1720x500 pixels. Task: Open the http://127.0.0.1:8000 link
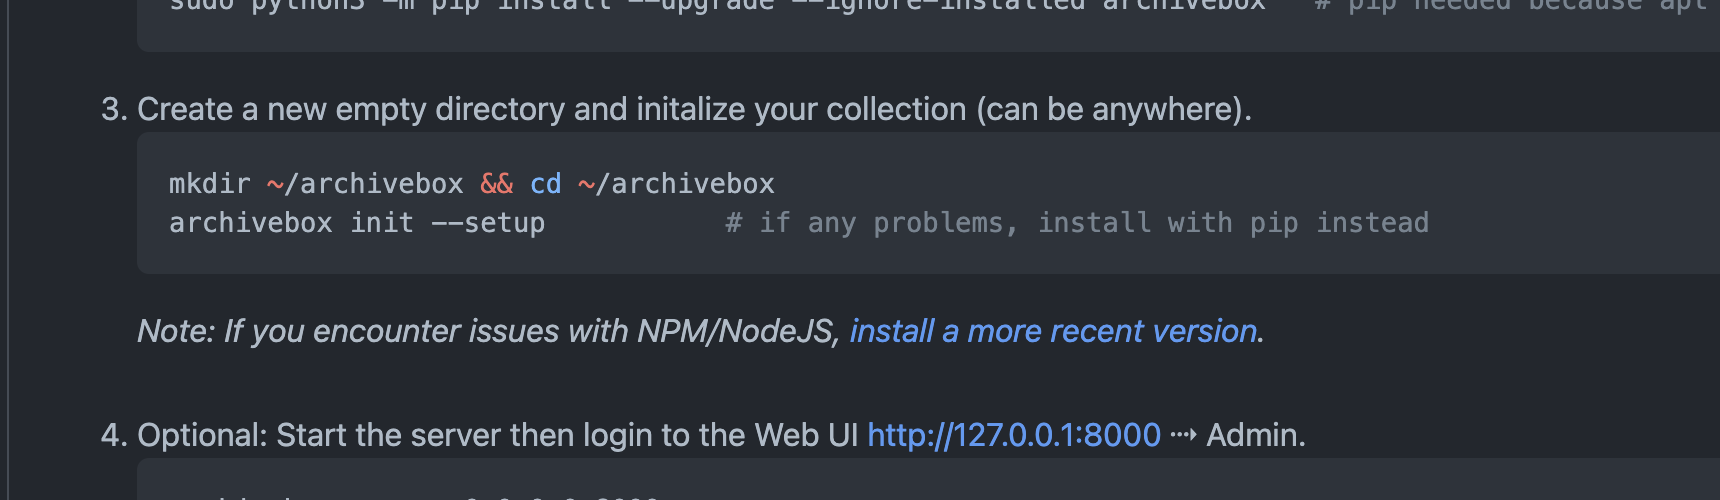tap(1014, 435)
